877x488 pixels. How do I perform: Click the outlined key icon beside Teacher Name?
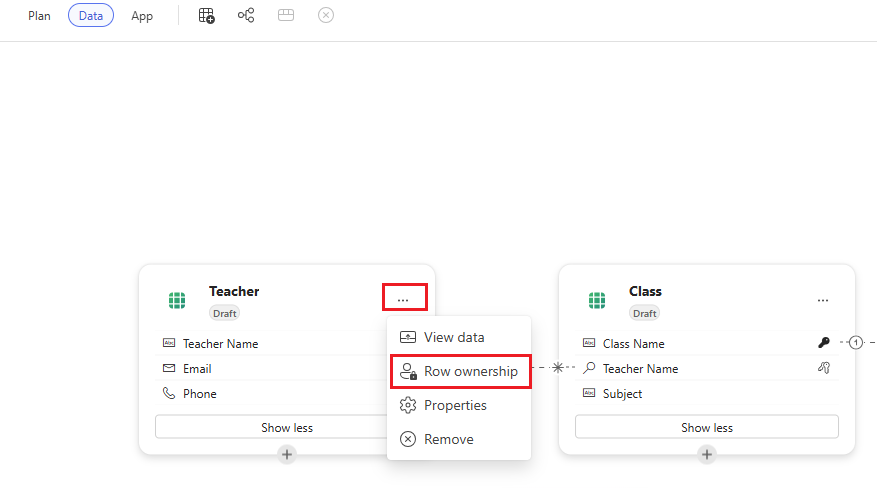[x=824, y=368]
